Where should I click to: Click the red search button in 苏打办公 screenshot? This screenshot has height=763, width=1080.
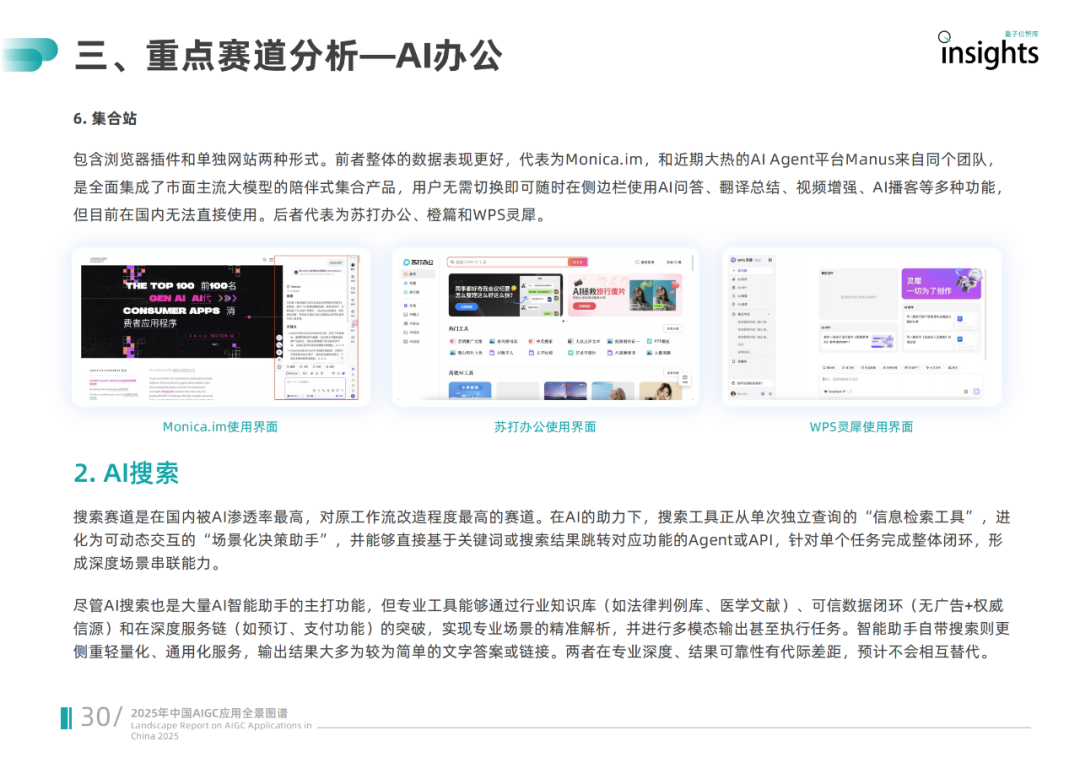[x=577, y=262]
